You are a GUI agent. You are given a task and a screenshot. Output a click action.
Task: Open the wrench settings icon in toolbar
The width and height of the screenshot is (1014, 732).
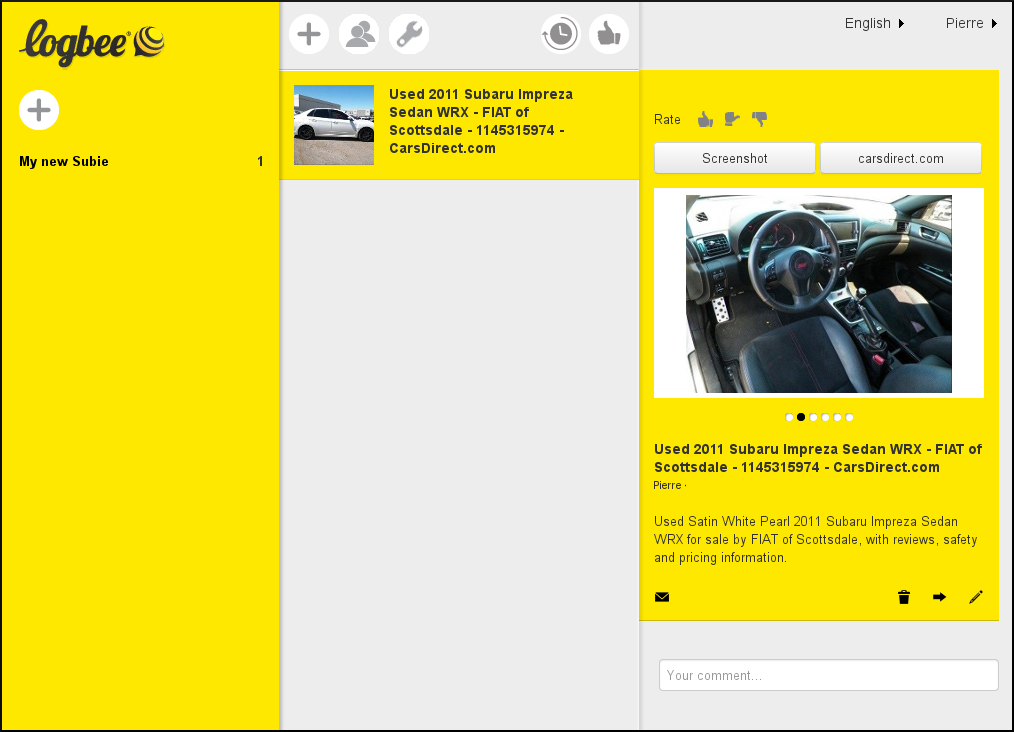[x=409, y=33]
